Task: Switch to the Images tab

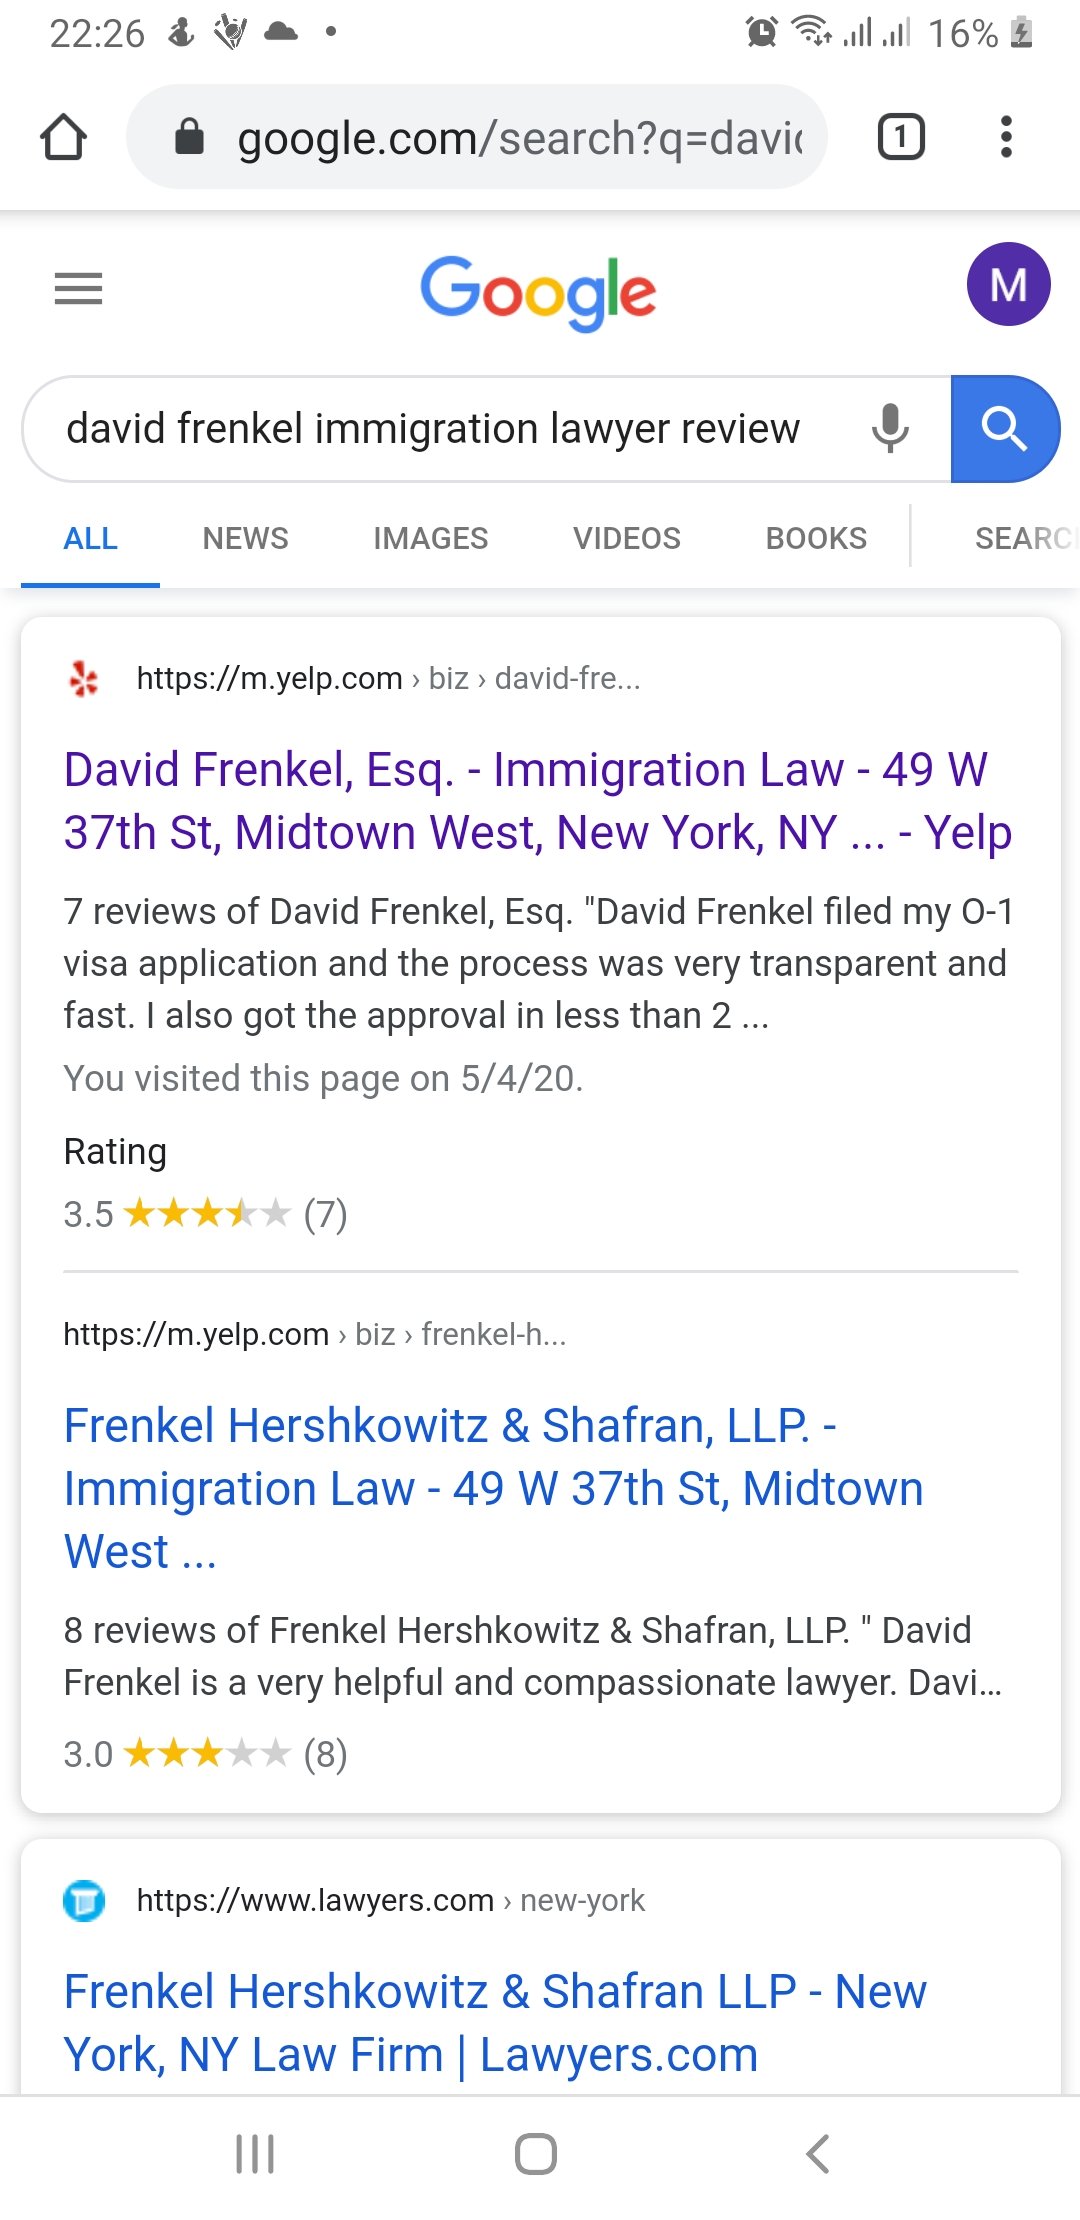Action: pos(430,538)
